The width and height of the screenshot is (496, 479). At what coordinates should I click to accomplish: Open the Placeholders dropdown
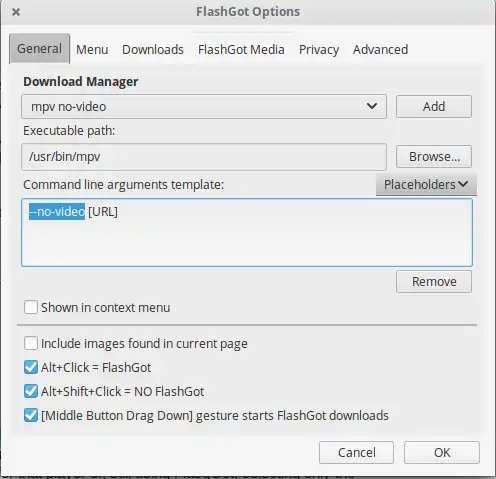(426, 184)
